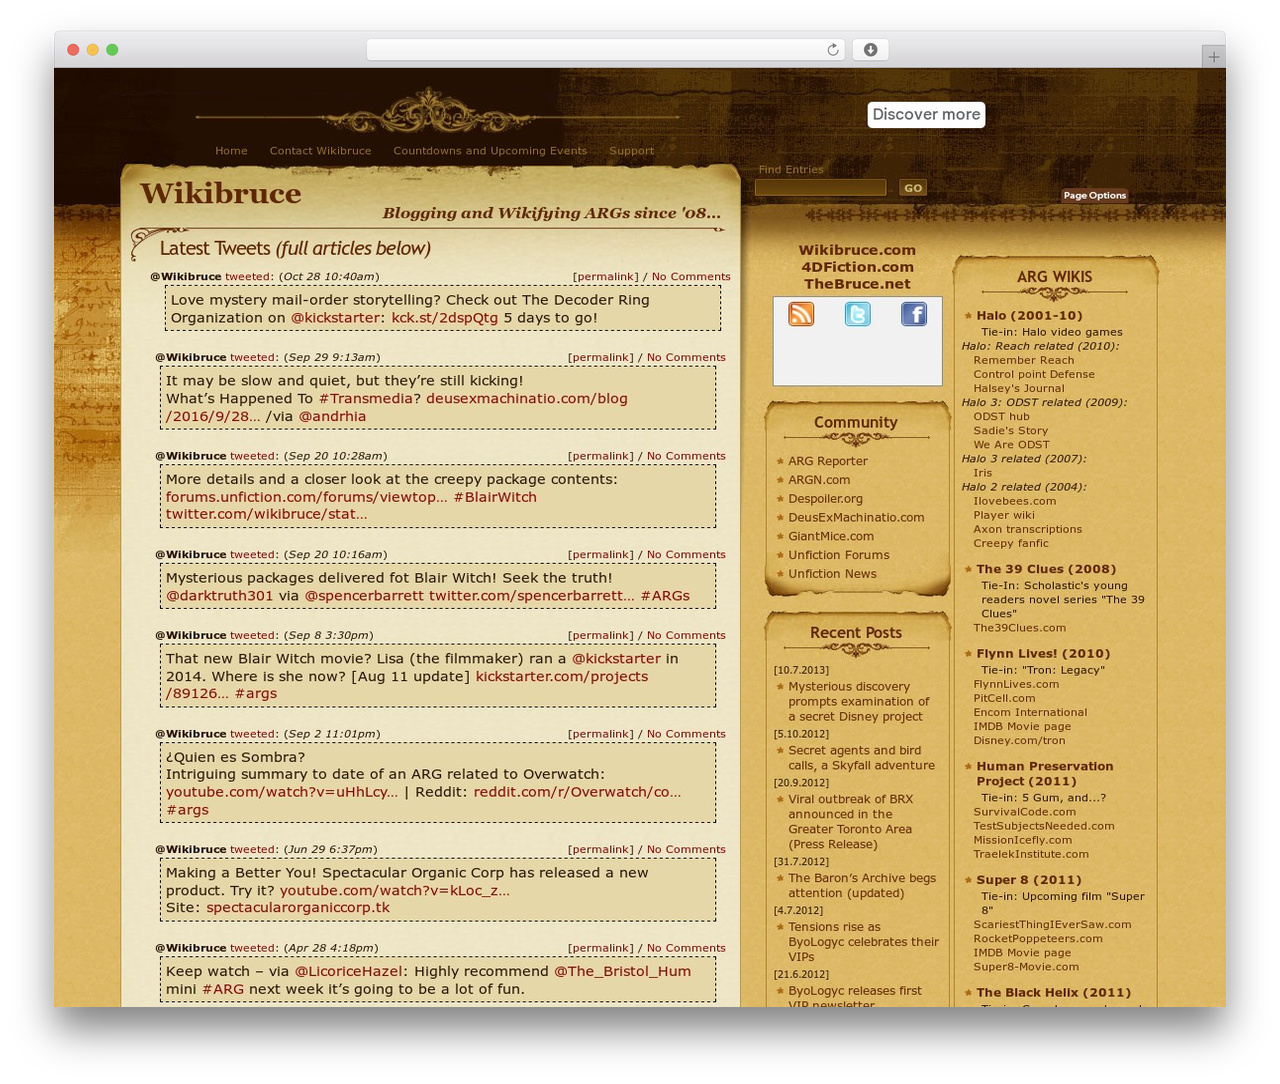Open Super 8 (2011) wiki heading
This screenshot has width=1280, height=1084.
coord(1029,880)
